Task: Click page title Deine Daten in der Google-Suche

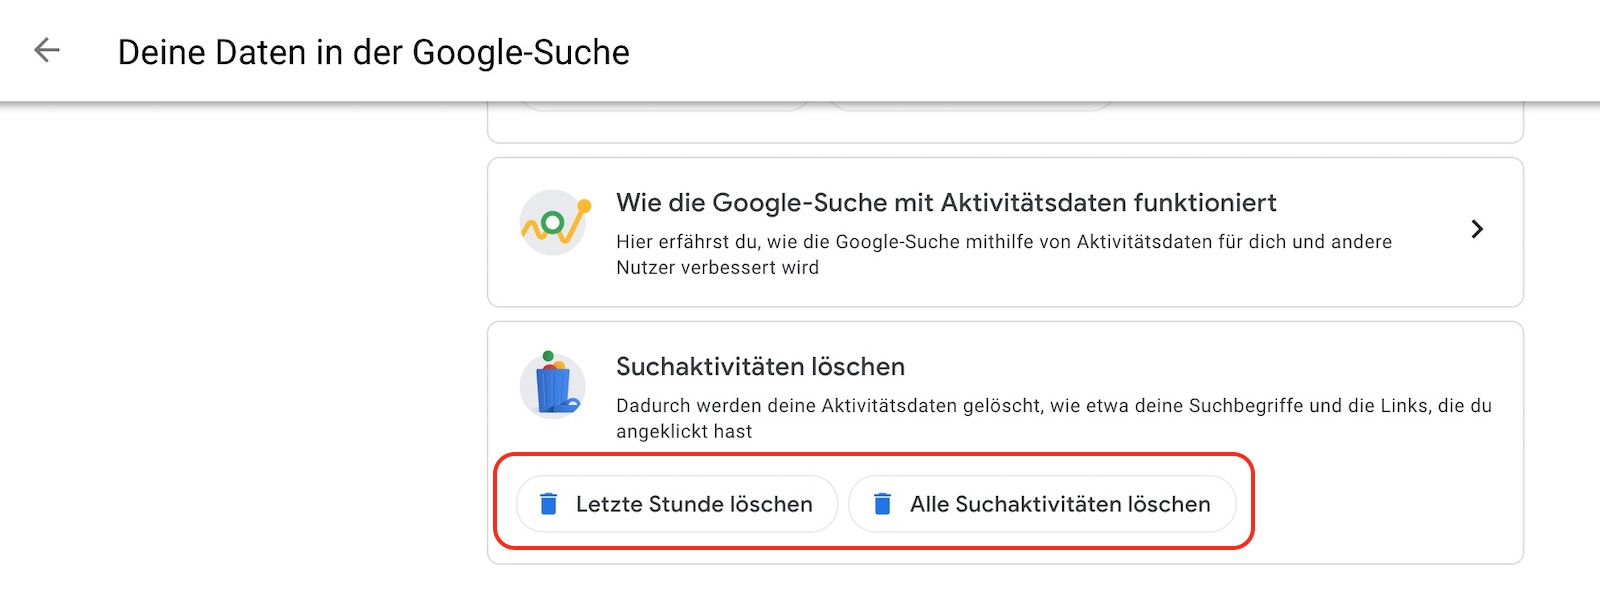Action: (374, 52)
